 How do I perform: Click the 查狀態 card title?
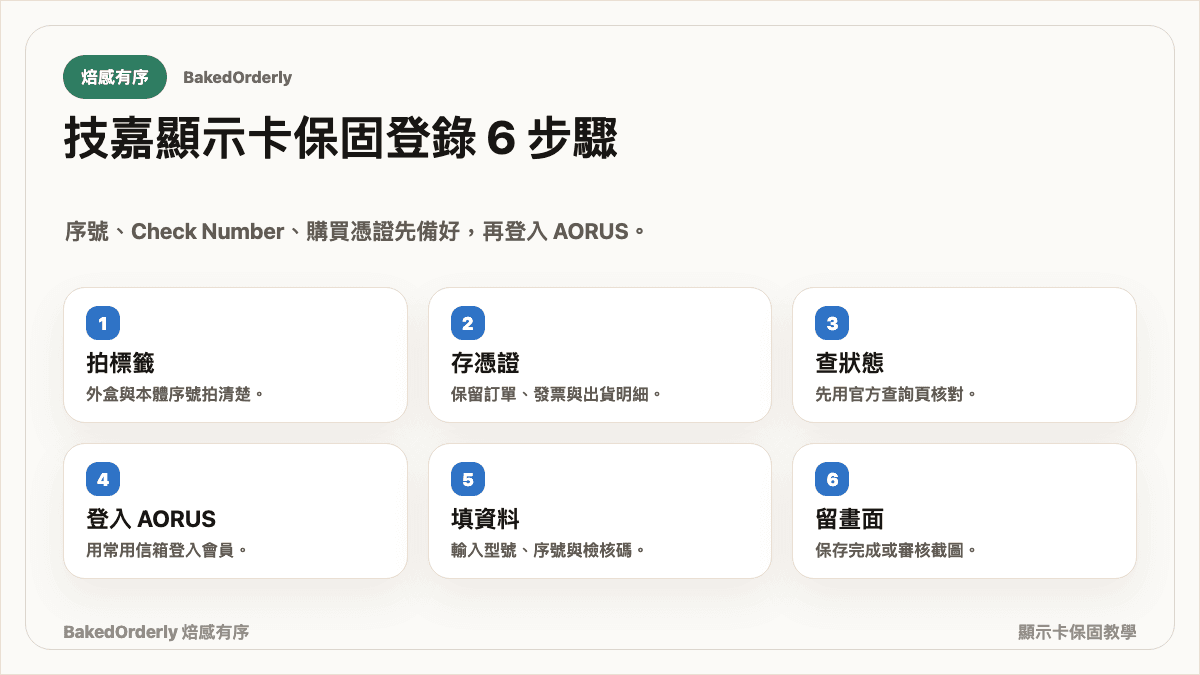[x=850, y=363]
